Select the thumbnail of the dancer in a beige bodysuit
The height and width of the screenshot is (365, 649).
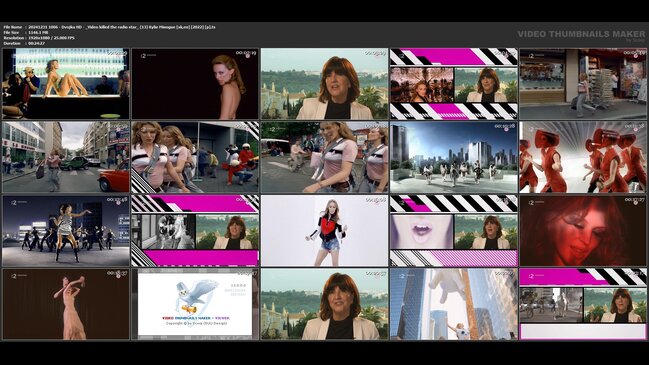[x=66, y=304]
